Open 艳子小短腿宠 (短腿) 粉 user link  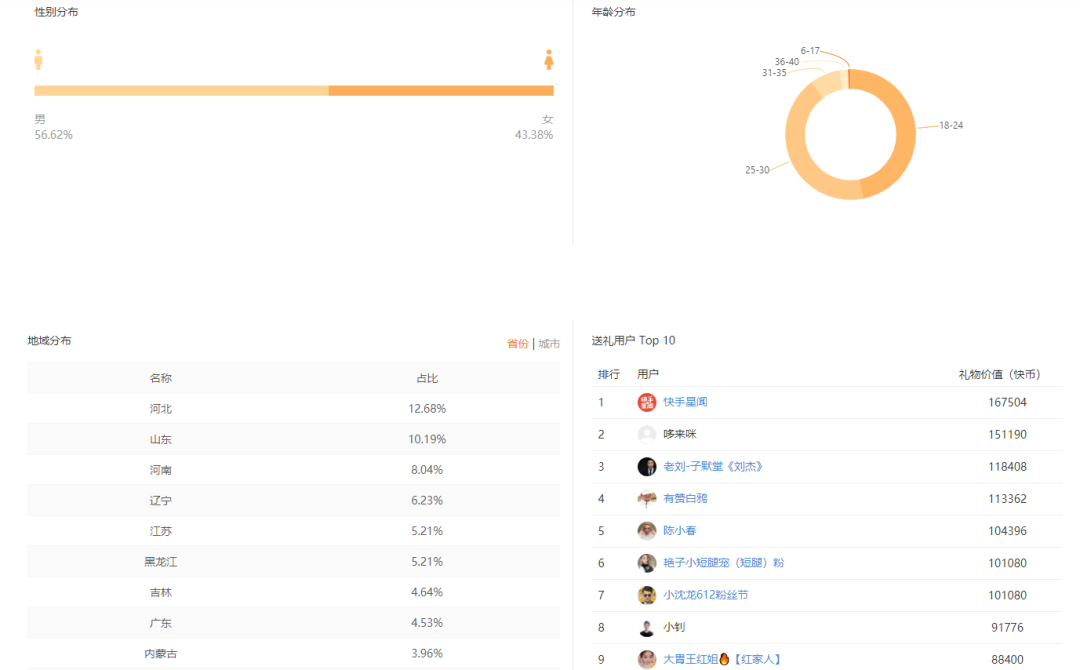pyautogui.click(x=723, y=563)
